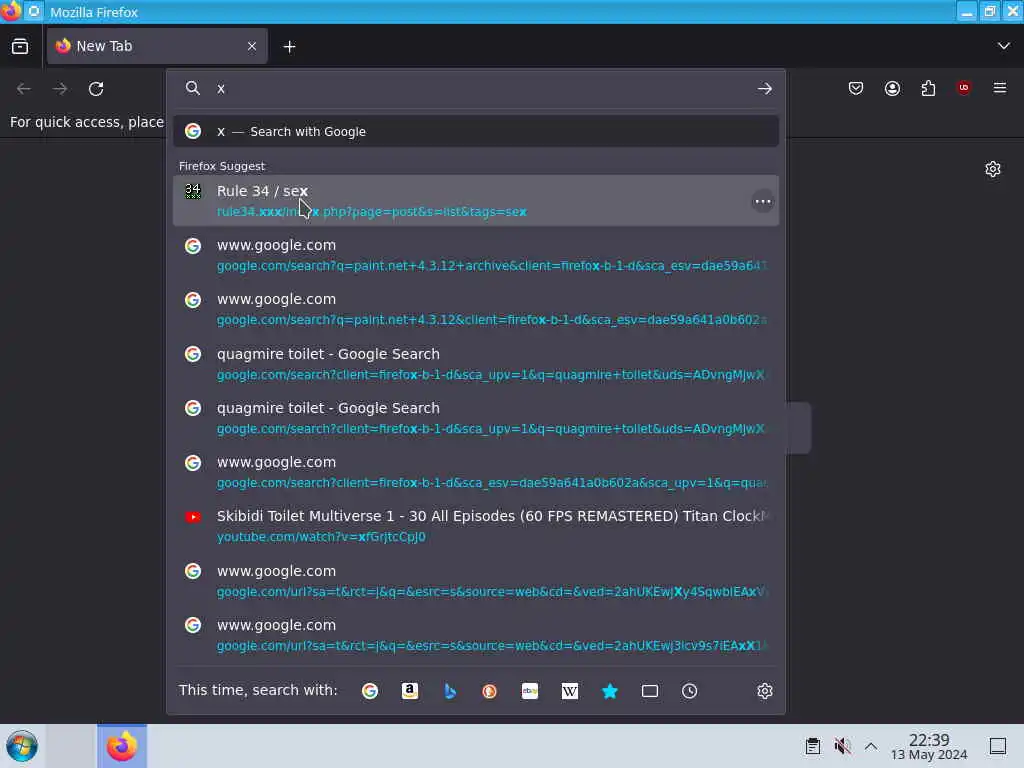Click the show desktop button
This screenshot has height=768, width=1024.
pos(997,746)
